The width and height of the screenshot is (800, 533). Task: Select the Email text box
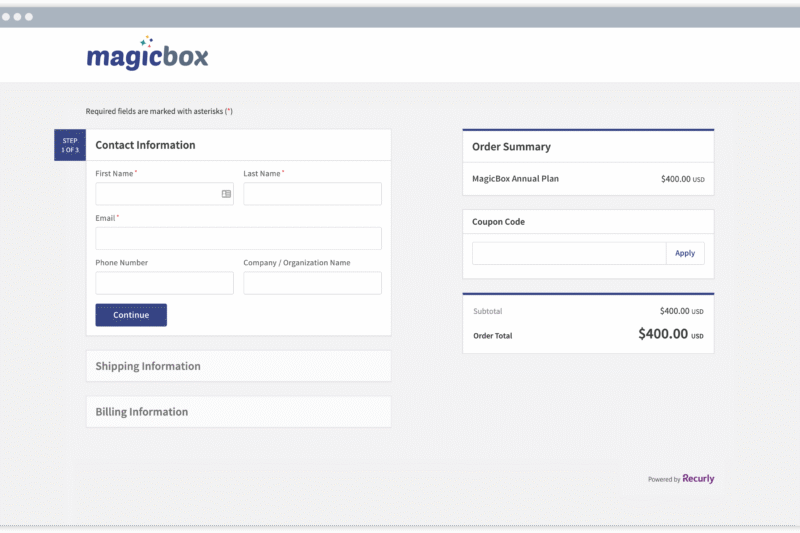[x=238, y=238]
